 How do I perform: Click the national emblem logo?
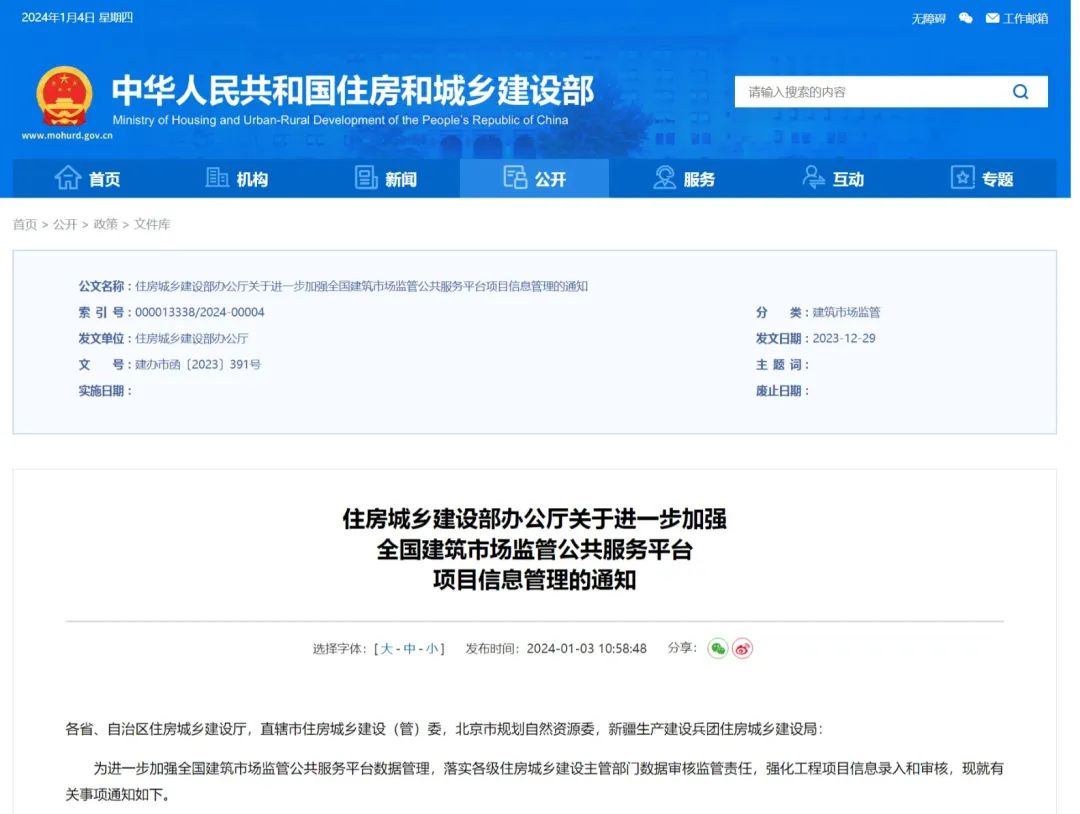coord(64,96)
